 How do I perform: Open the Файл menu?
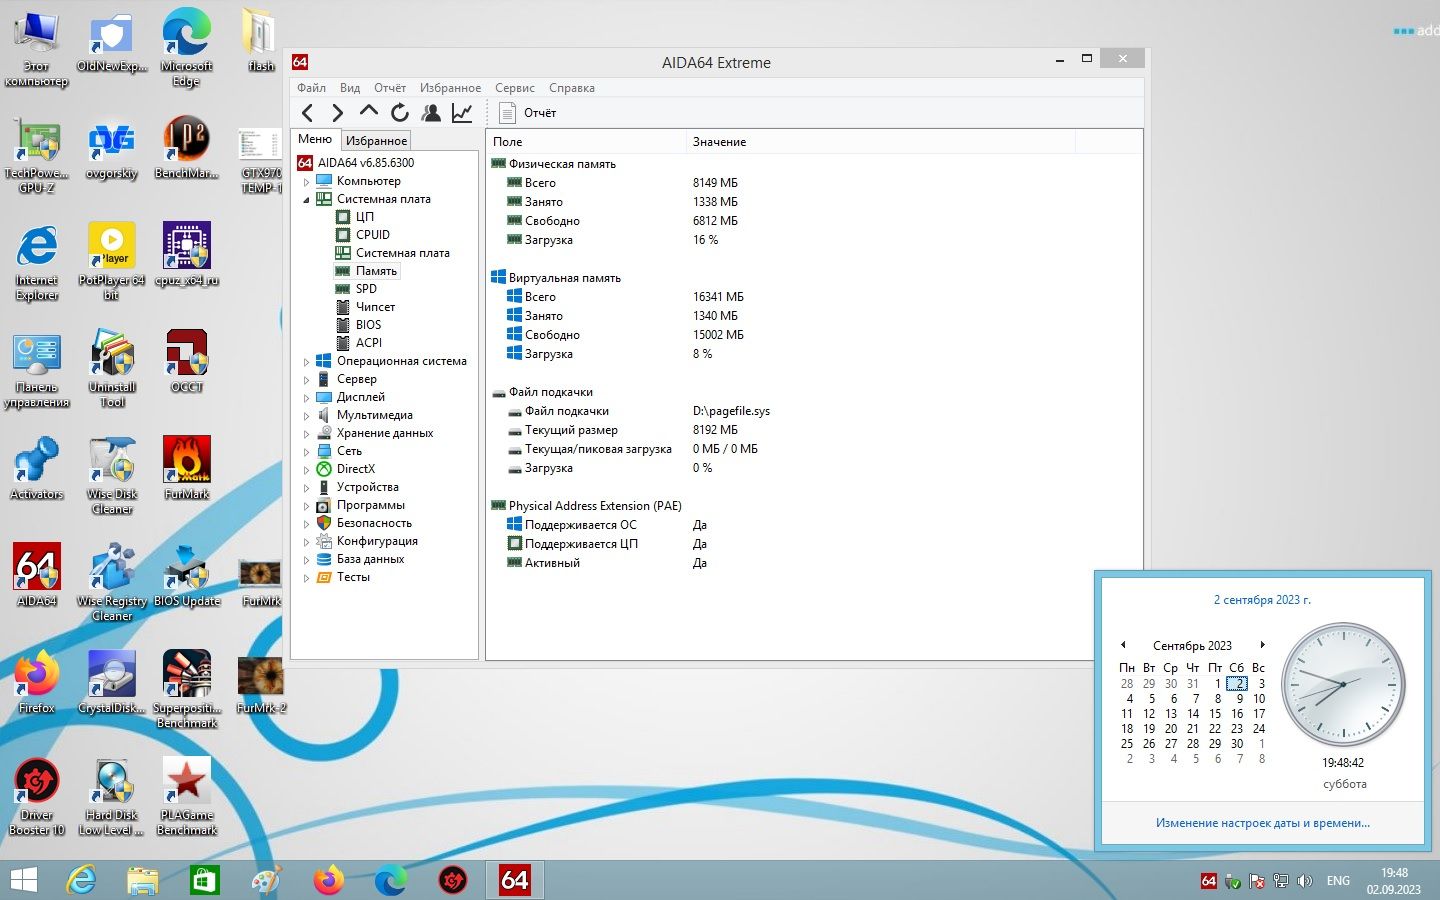[x=311, y=88]
